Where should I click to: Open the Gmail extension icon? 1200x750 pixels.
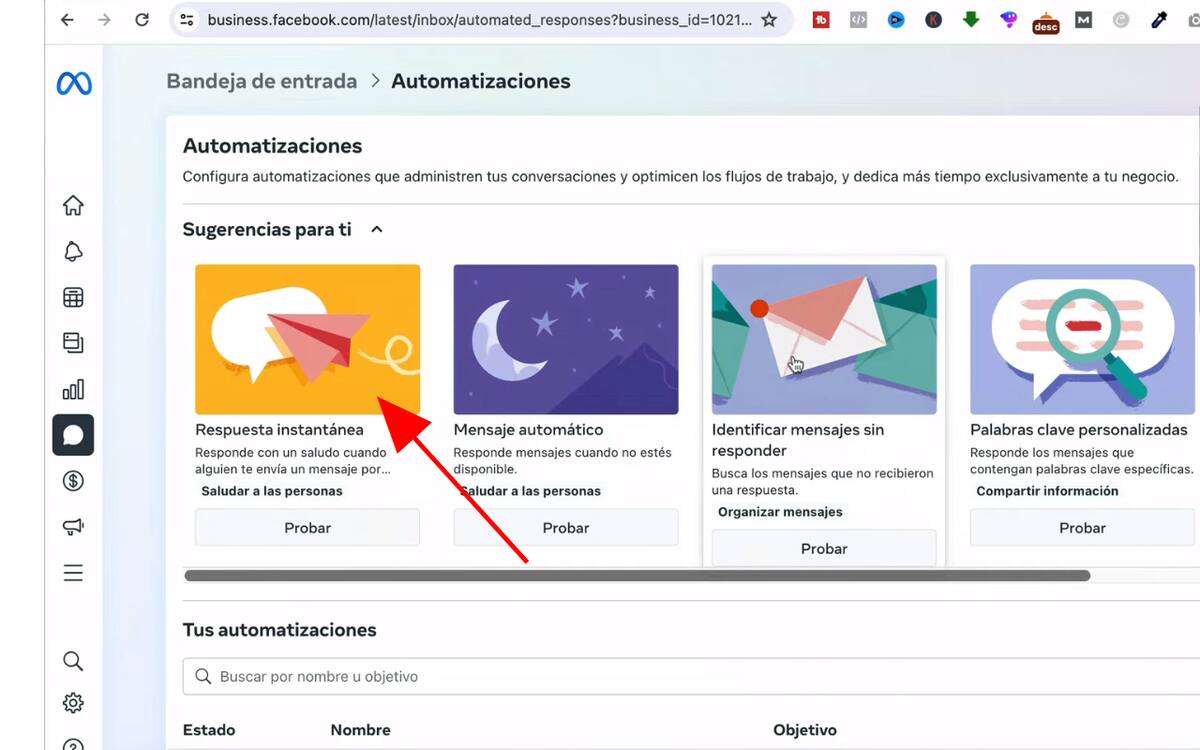point(1083,19)
